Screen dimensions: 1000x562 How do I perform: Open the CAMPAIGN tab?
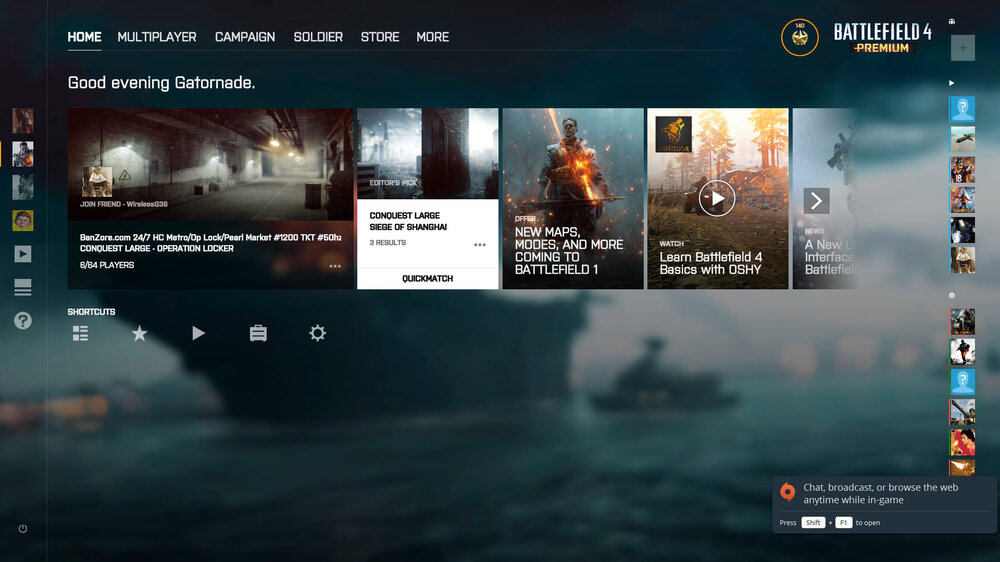tap(245, 37)
